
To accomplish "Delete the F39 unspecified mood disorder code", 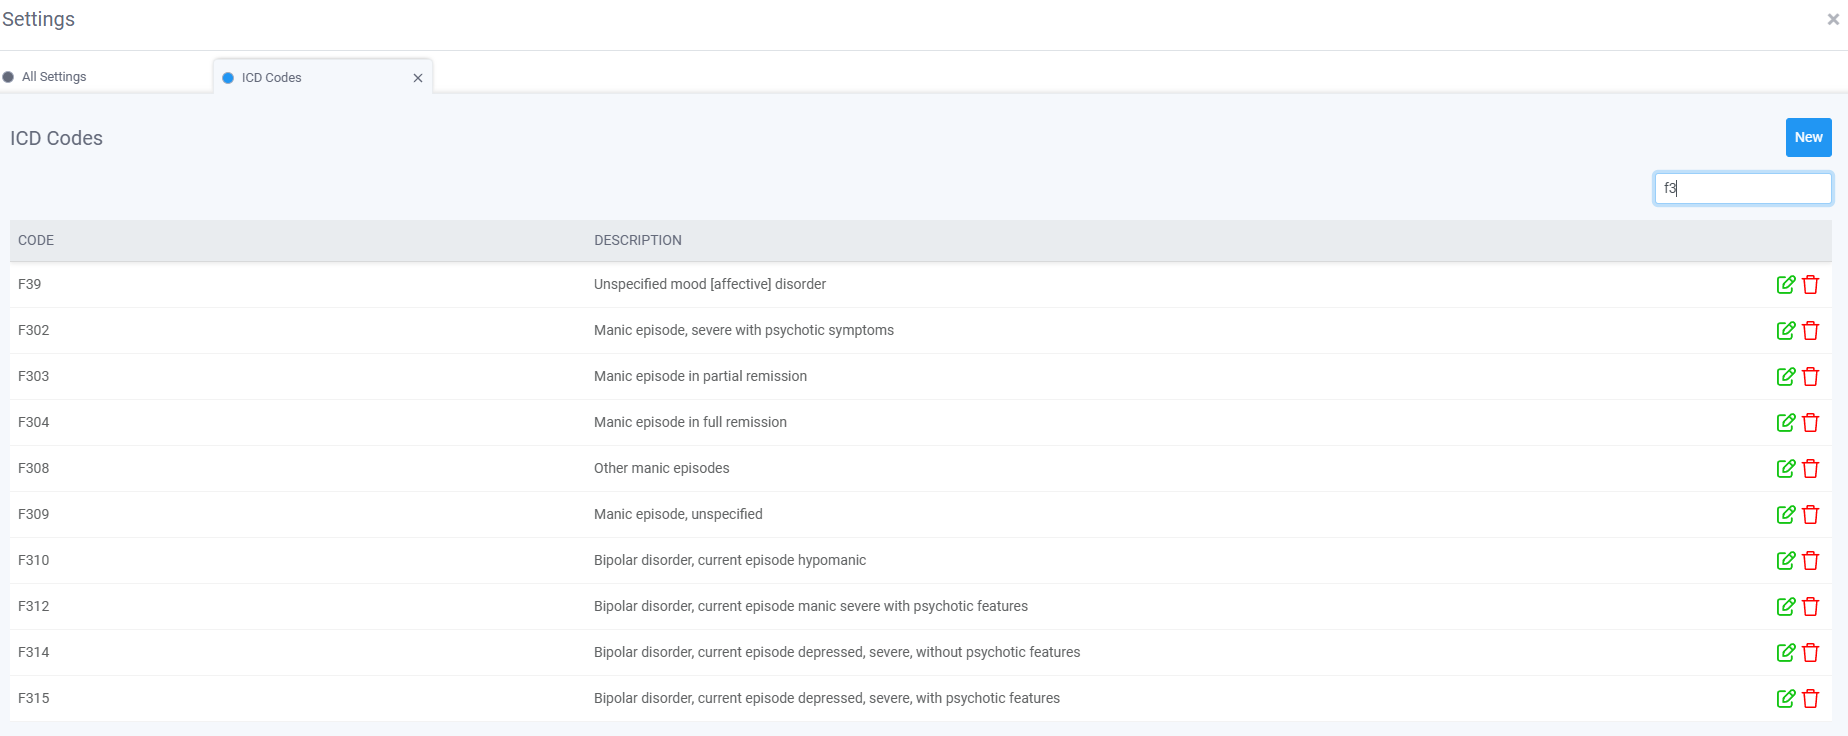I will (x=1810, y=285).
